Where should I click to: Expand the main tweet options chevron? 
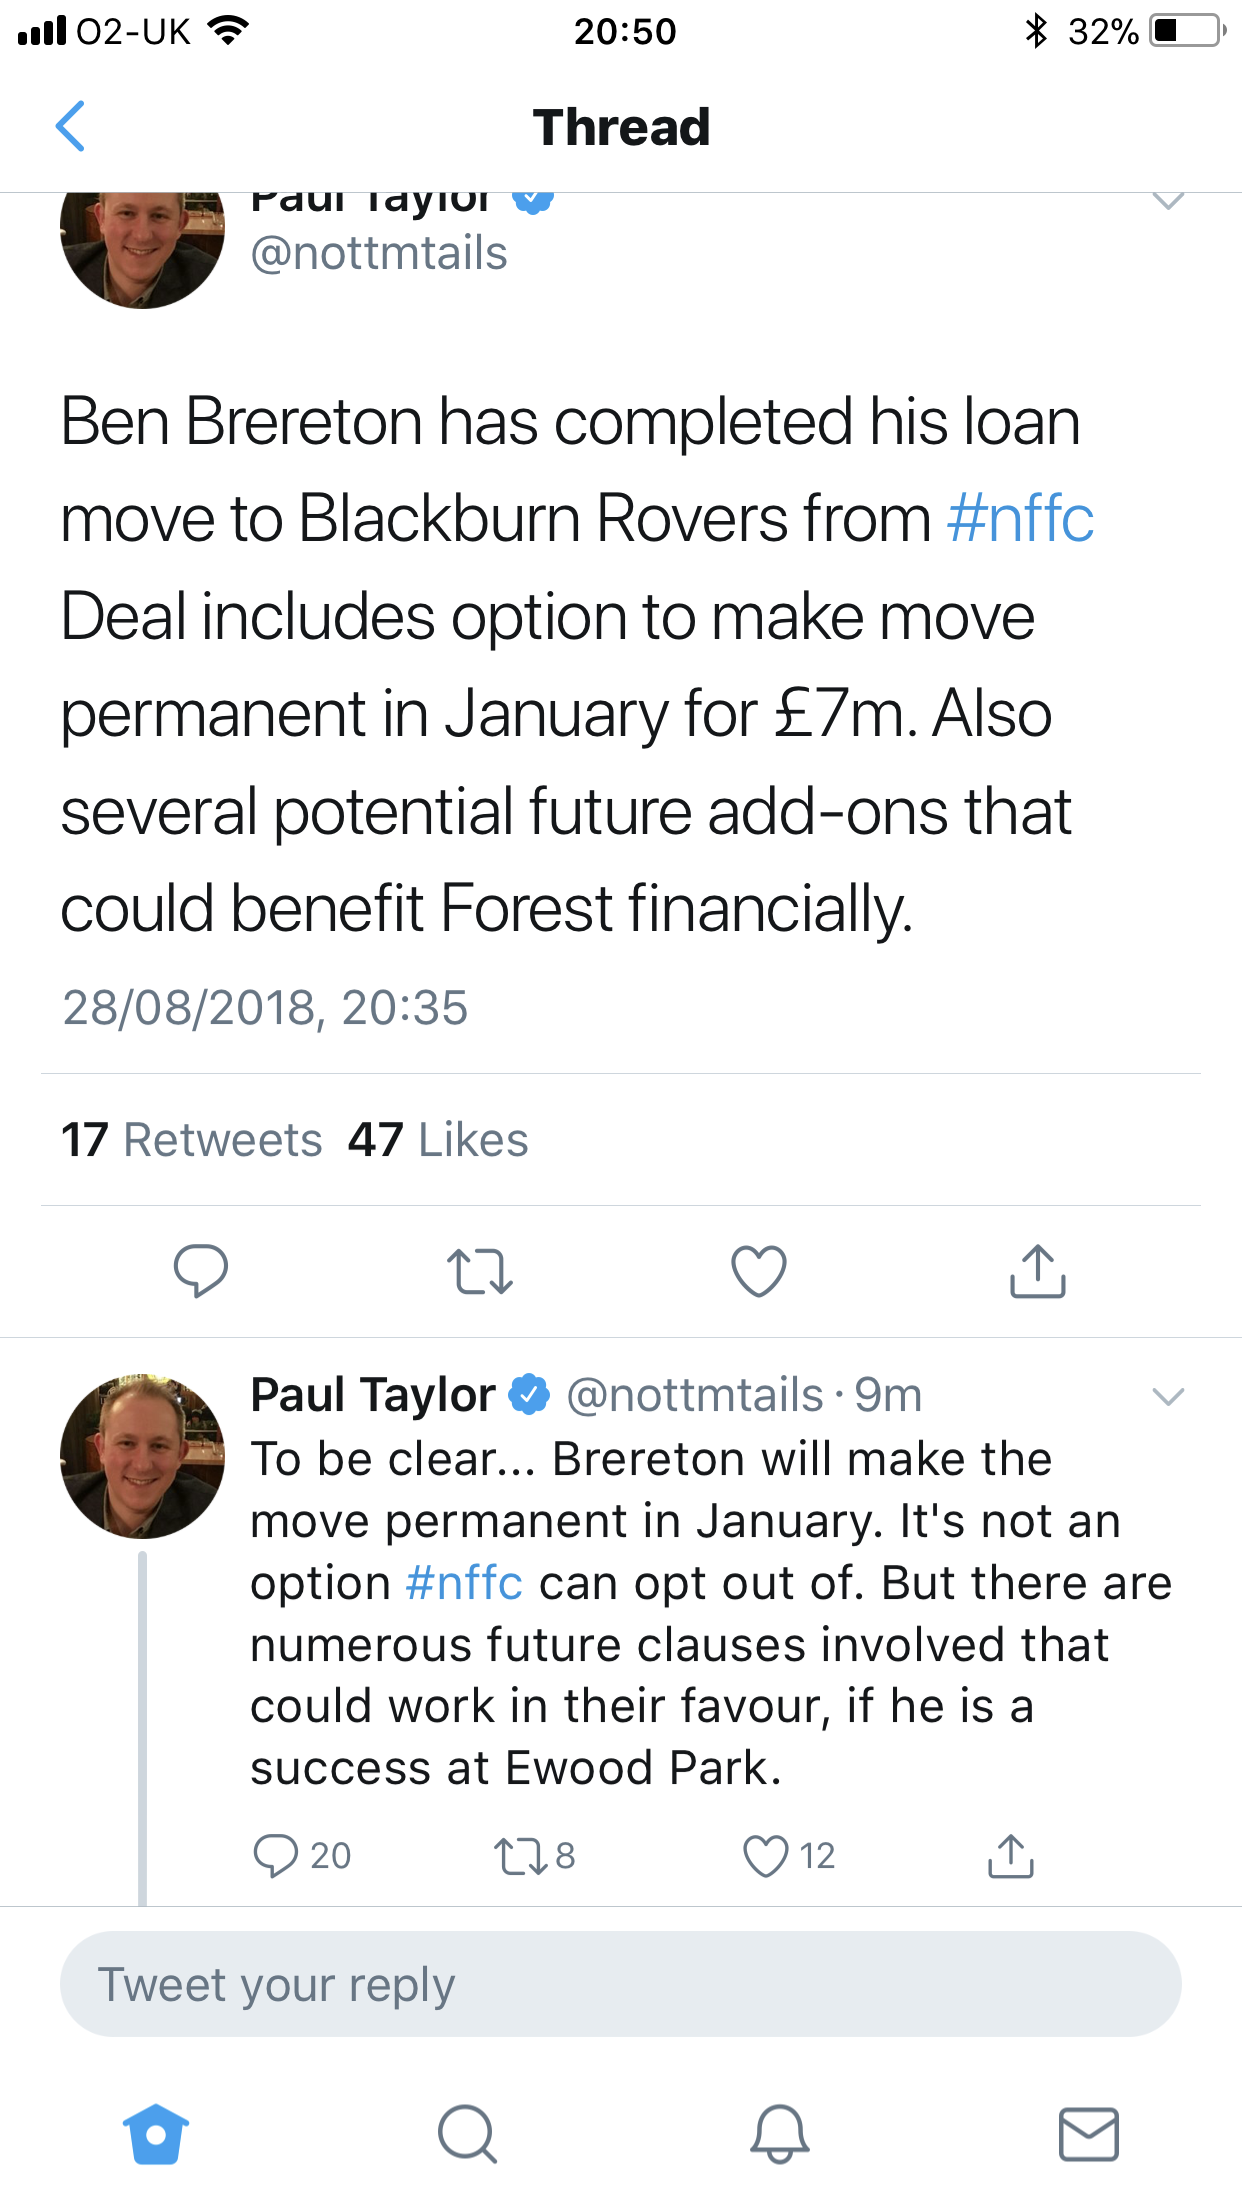(1168, 201)
